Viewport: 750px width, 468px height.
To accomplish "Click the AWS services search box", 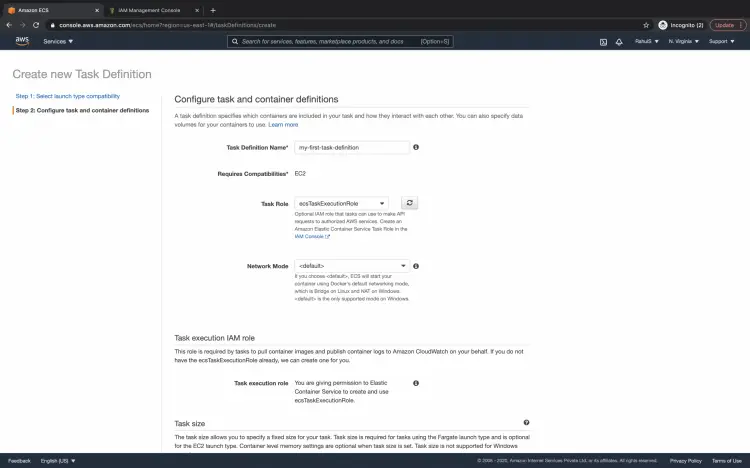I will (340, 42).
